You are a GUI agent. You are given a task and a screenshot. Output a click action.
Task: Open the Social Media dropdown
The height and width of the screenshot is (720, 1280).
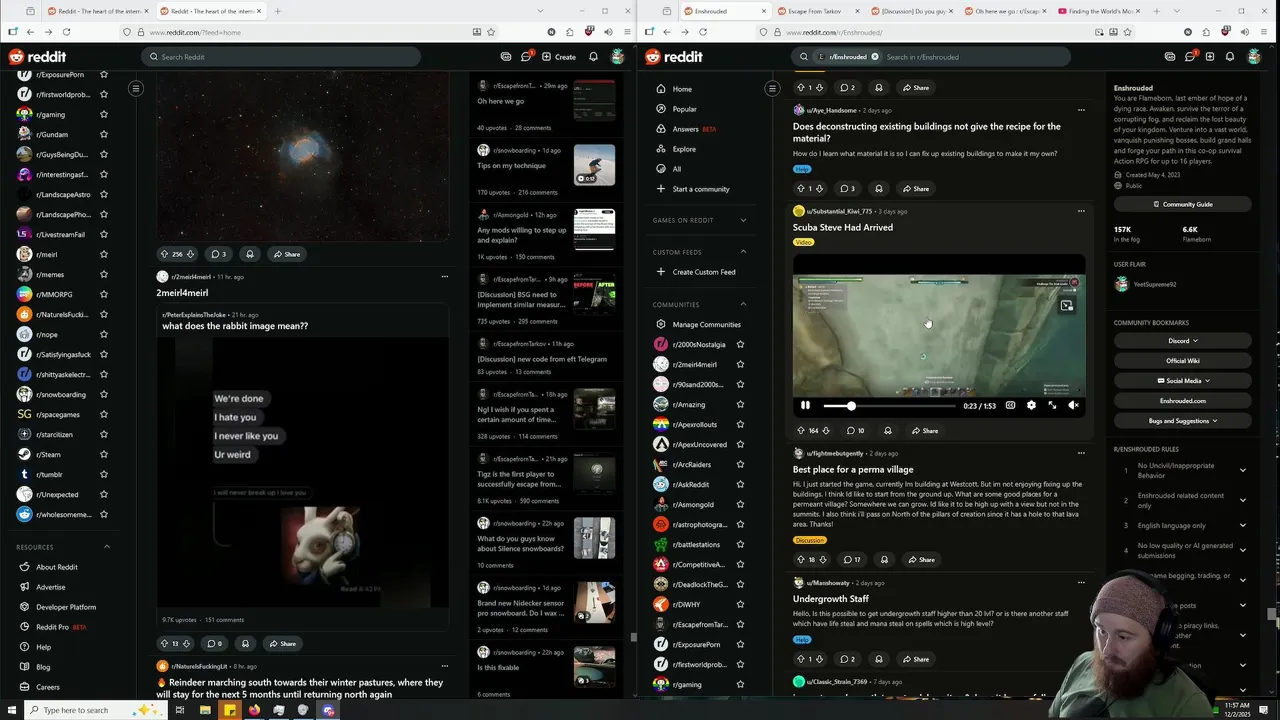(x=1183, y=381)
